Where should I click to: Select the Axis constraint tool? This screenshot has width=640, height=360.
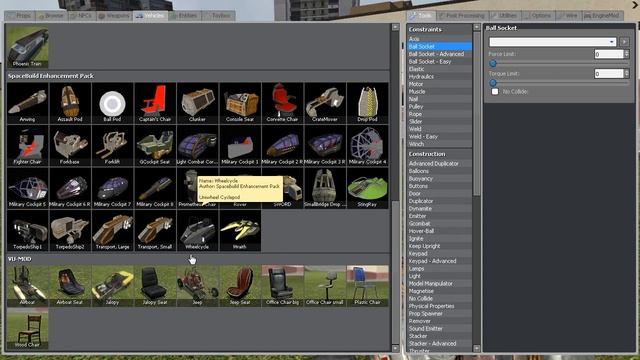coord(440,39)
